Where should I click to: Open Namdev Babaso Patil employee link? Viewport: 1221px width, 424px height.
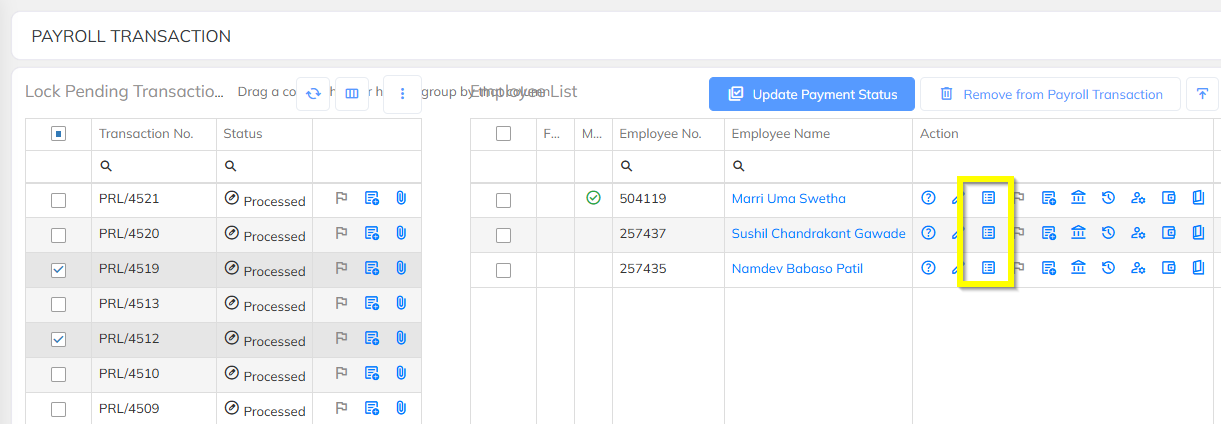tap(797, 268)
